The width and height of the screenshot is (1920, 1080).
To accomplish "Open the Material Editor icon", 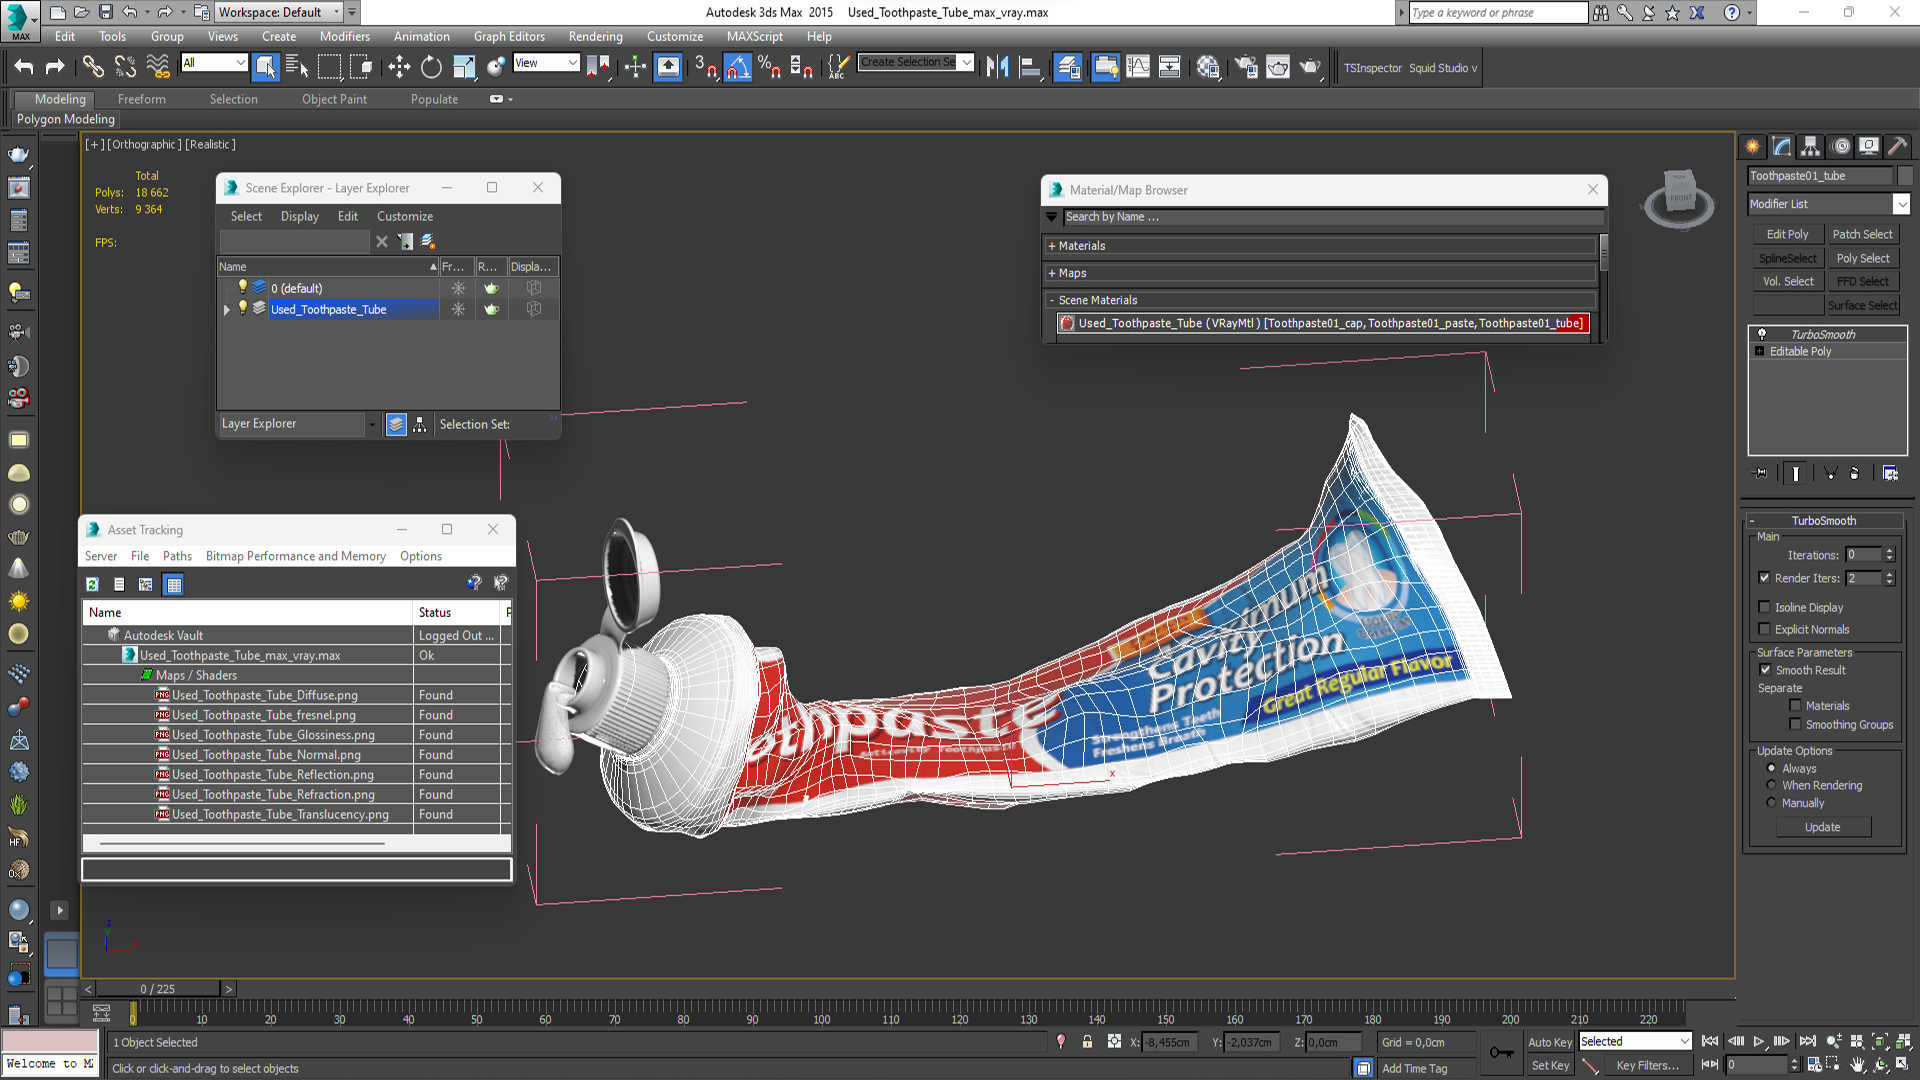I will click(x=1208, y=67).
